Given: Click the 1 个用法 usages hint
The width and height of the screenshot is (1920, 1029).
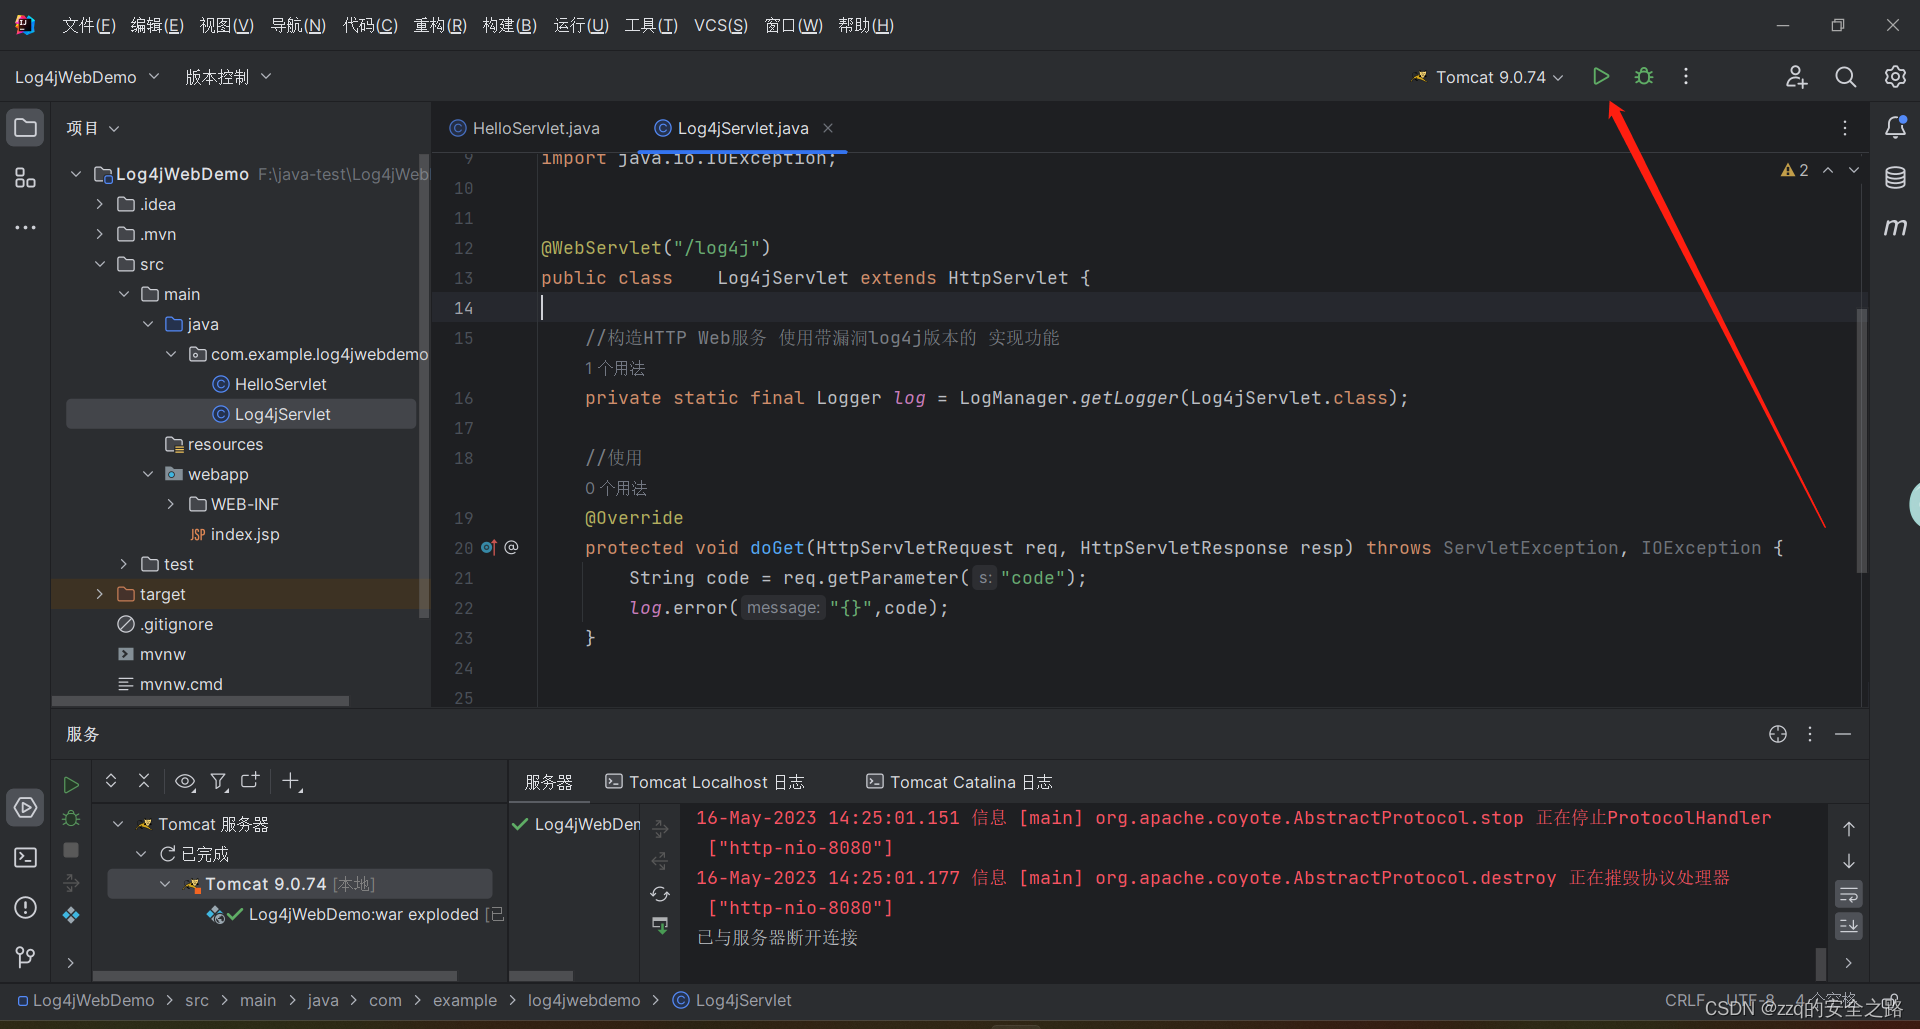Looking at the screenshot, I should 615,368.
